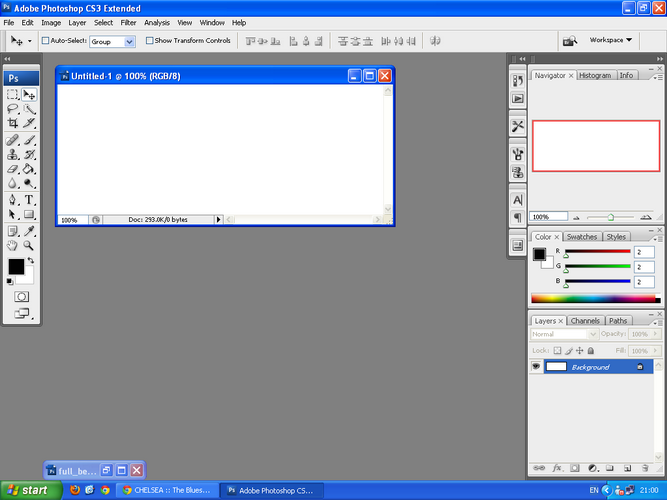The width and height of the screenshot is (667, 500).
Task: Open the Image menu
Action: [x=51, y=23]
